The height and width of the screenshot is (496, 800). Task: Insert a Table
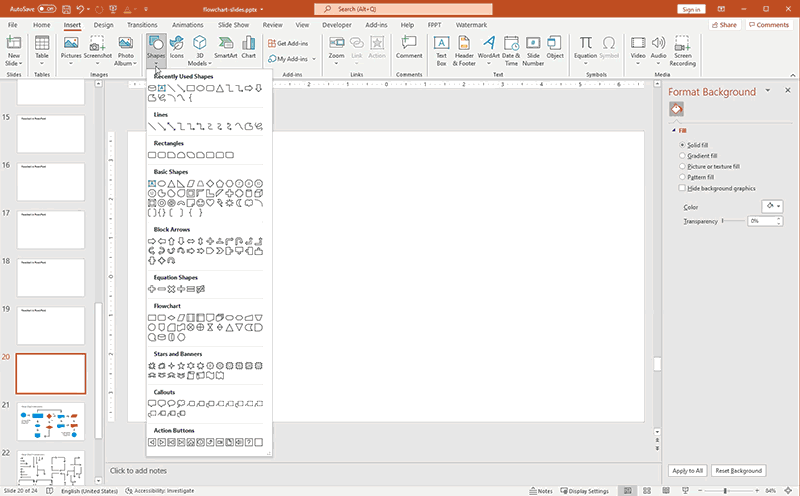point(42,49)
